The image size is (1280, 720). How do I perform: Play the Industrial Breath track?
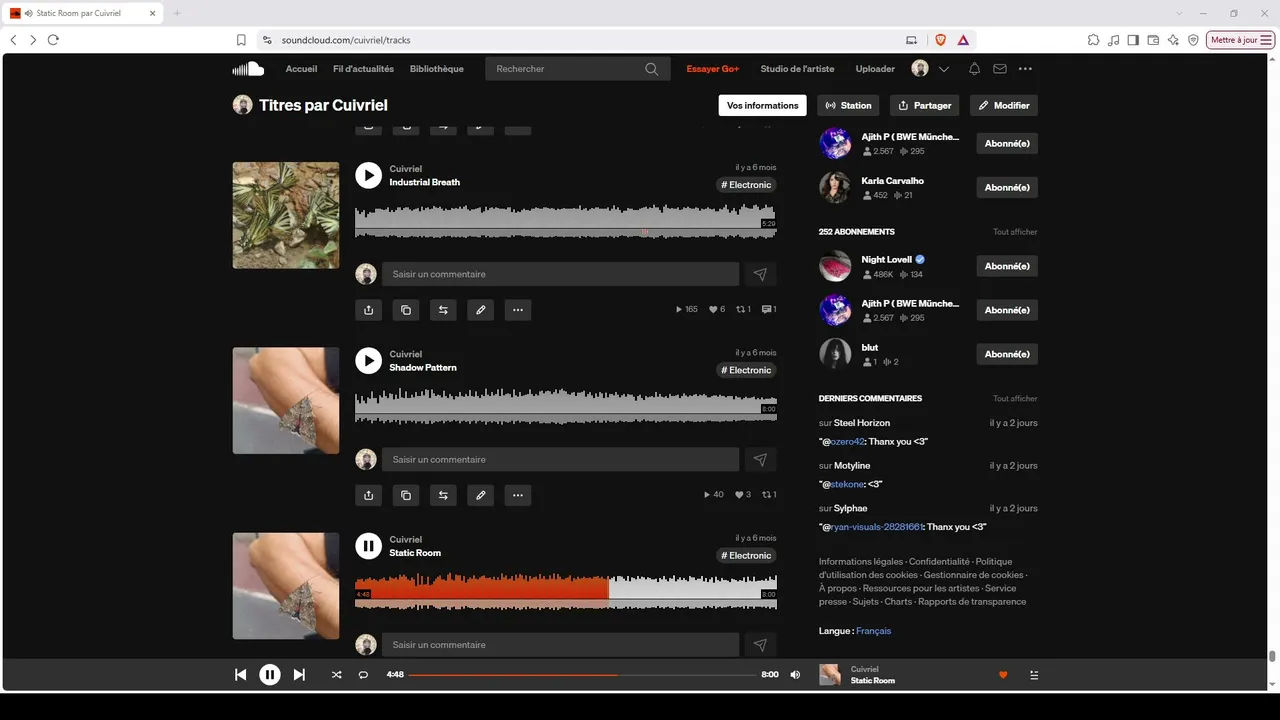click(368, 176)
